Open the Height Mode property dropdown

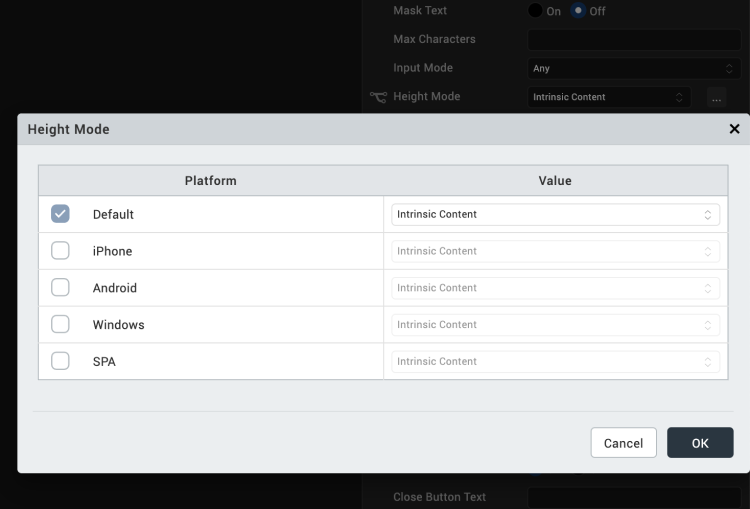point(609,97)
